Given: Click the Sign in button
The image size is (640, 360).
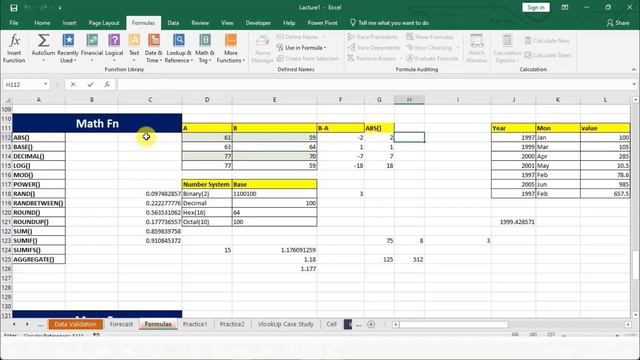Looking at the screenshot, I should click(536, 7).
